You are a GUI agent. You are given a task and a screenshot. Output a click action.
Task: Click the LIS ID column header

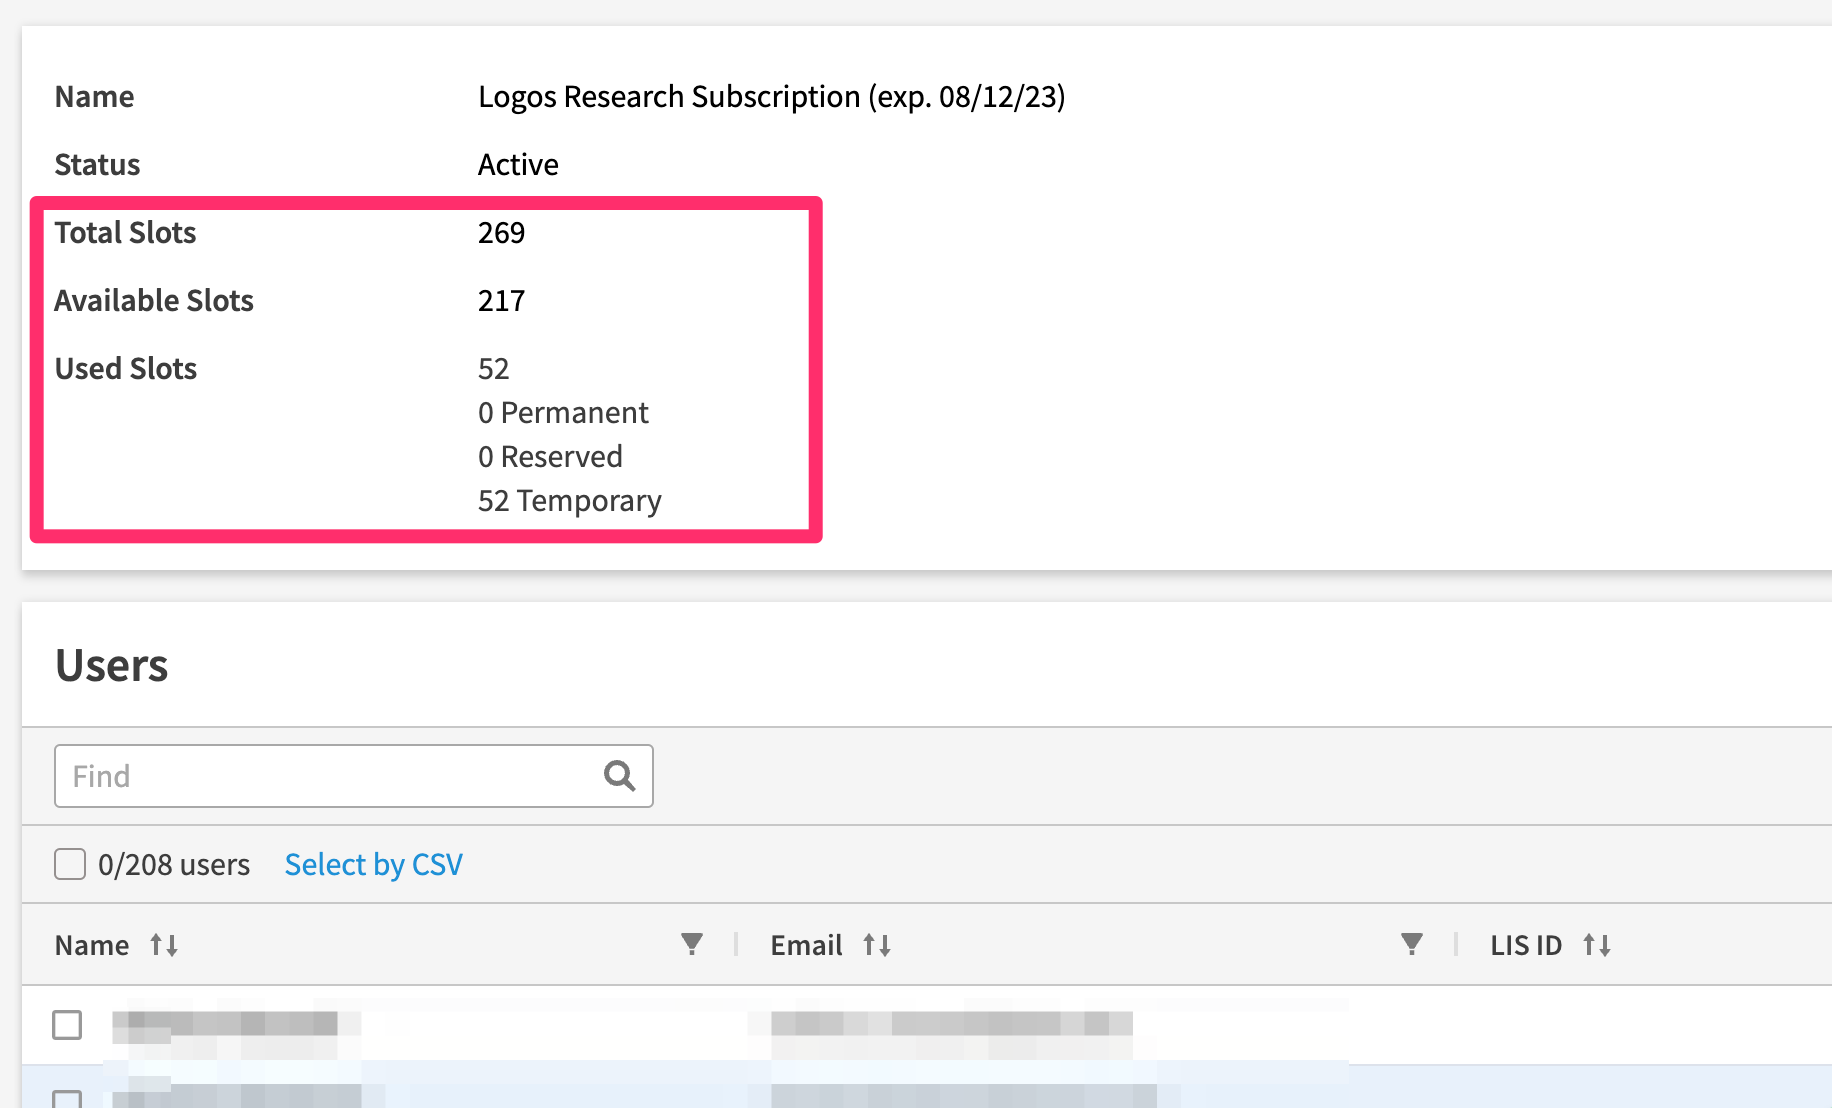(x=1526, y=945)
